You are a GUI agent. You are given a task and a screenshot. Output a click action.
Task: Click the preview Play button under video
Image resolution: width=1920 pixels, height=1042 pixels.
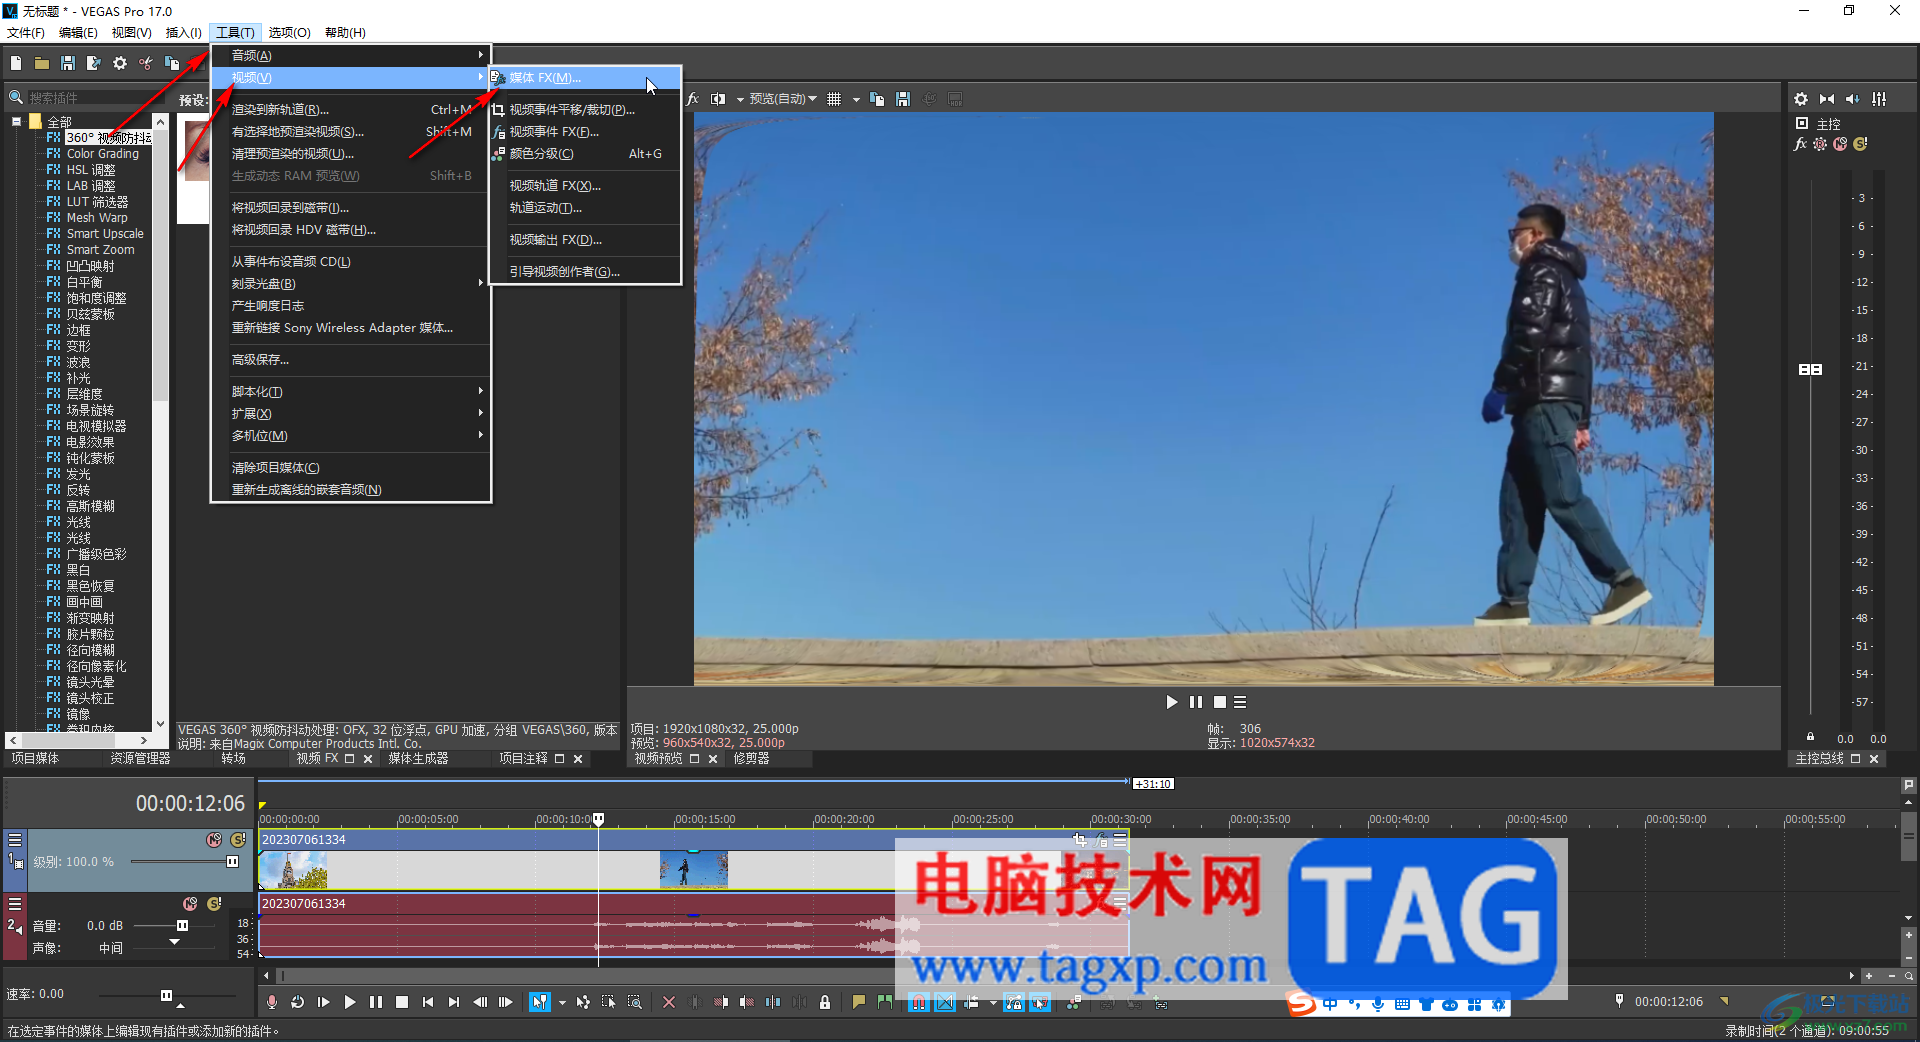1171,702
